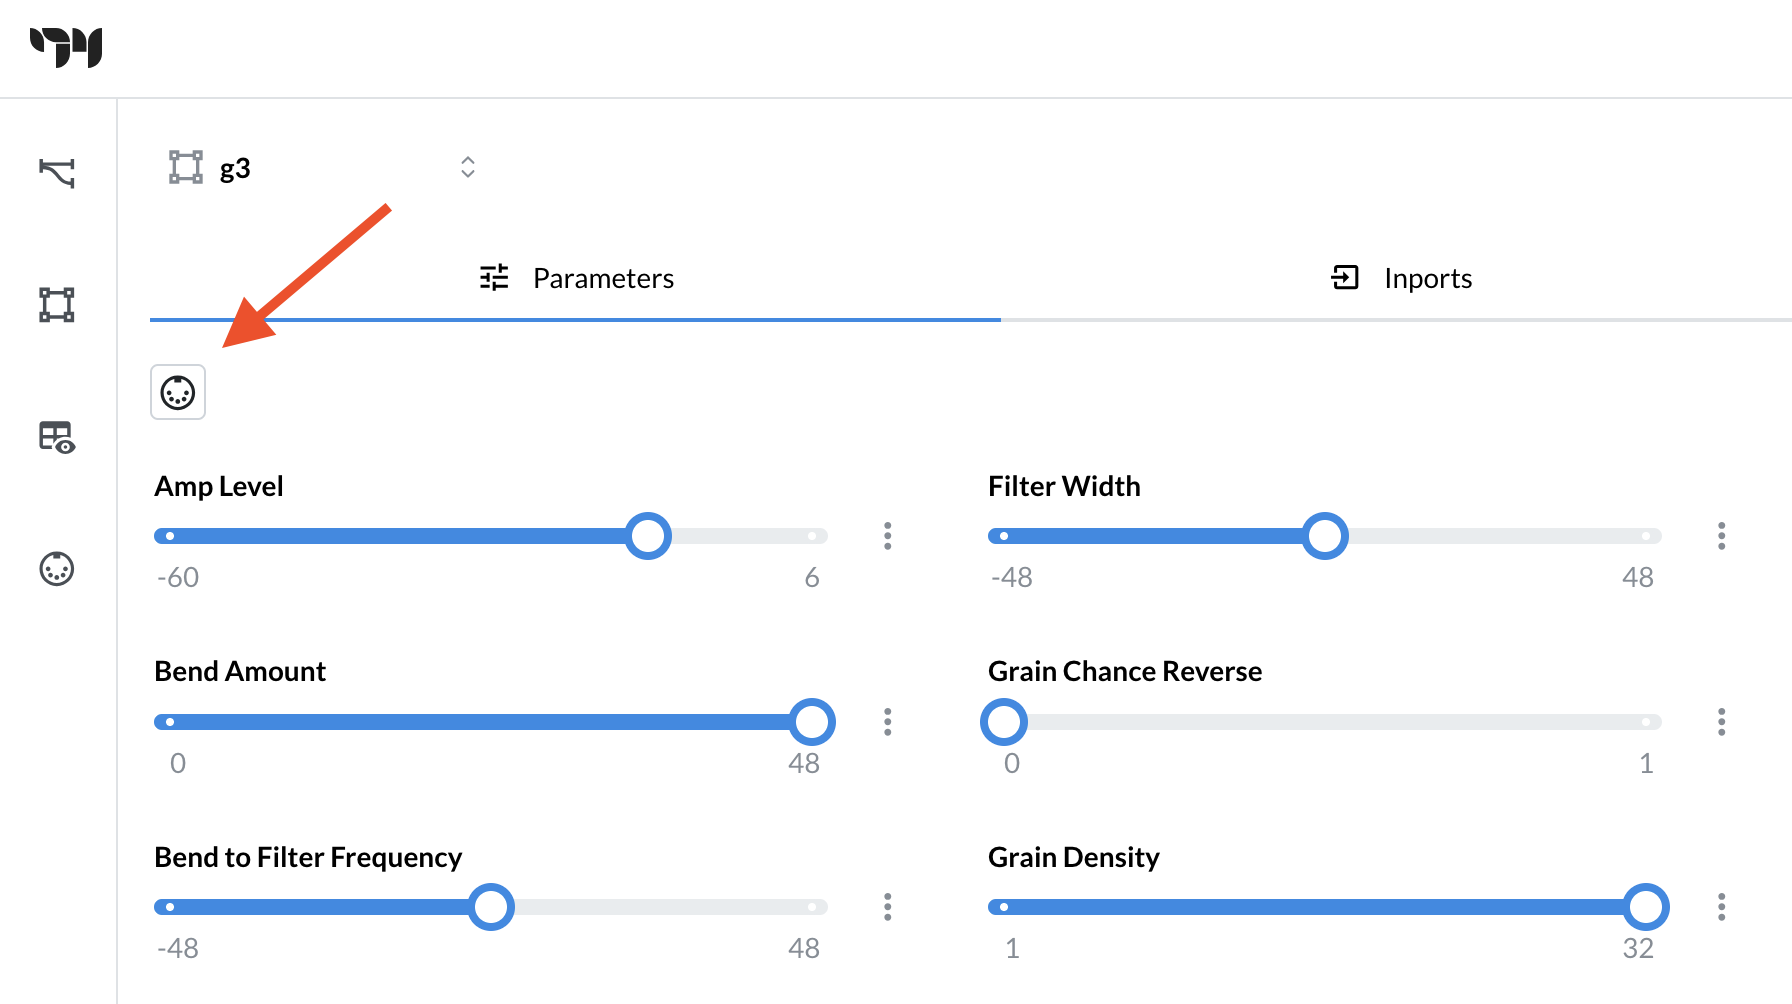Screen dimensions: 1792x1004
Task: Click the Bend Amount slider handle
Action: click(812, 722)
